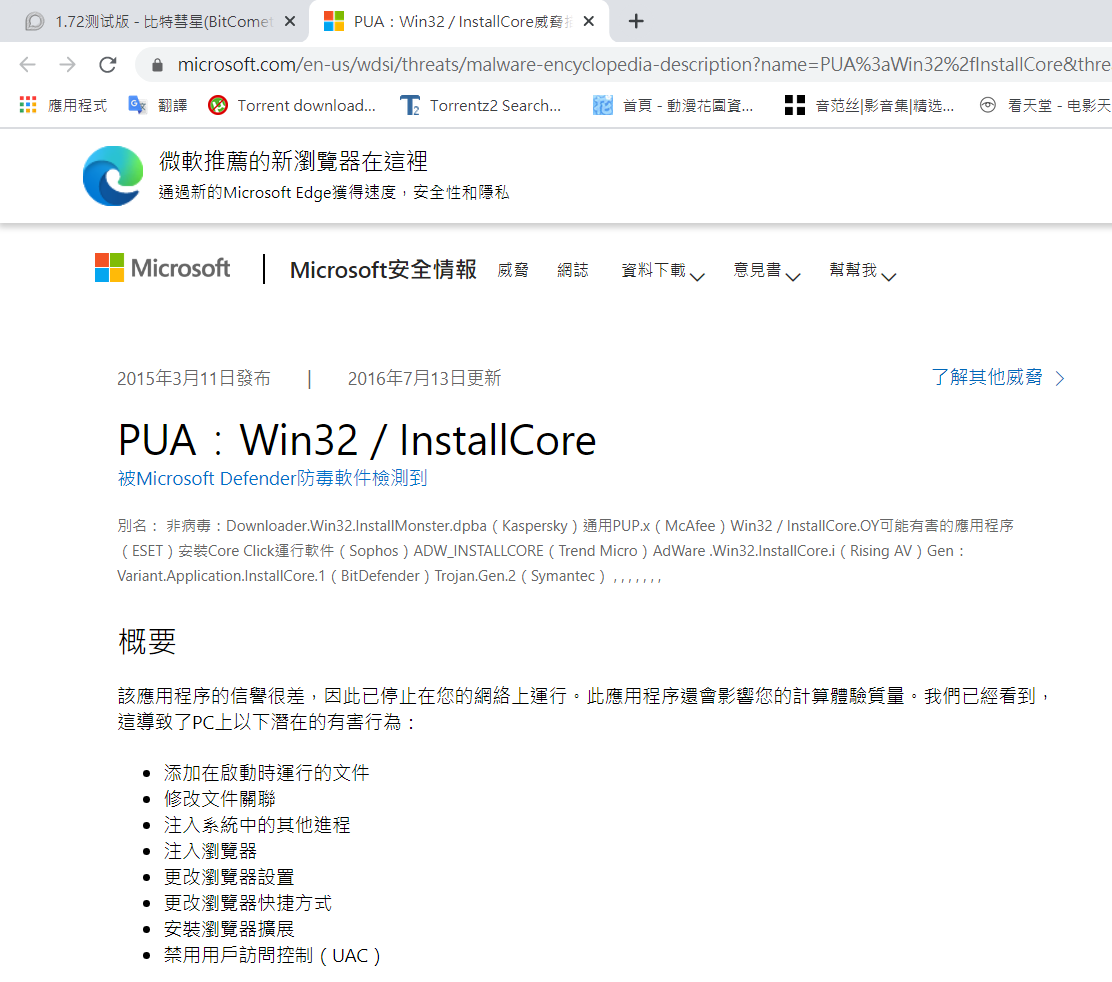Click the 安裝瀏覽器擴展 bullet item
The image size is (1112, 982).
click(229, 930)
